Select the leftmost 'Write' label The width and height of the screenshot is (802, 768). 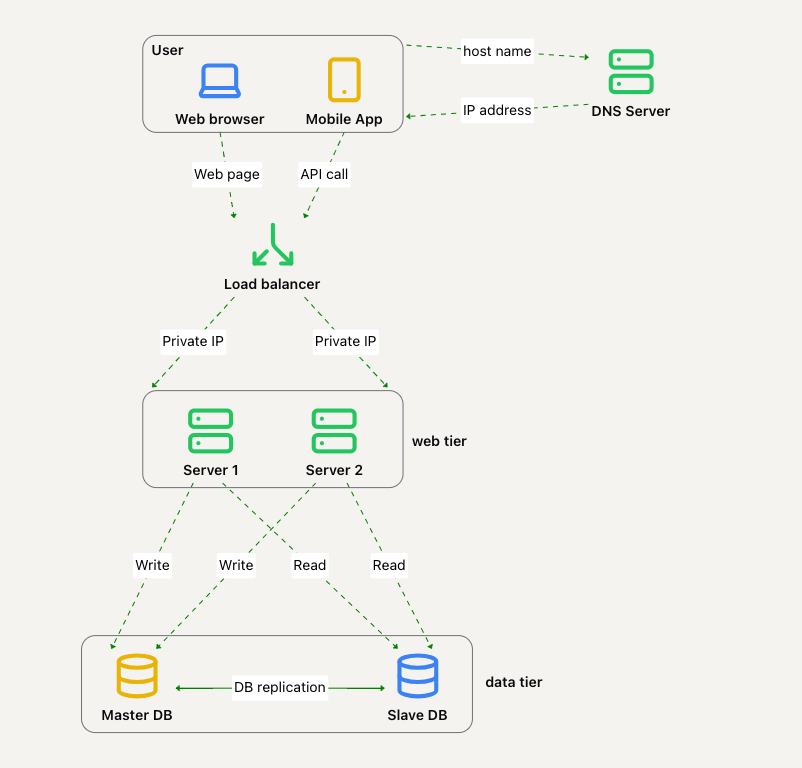pyautogui.click(x=153, y=565)
